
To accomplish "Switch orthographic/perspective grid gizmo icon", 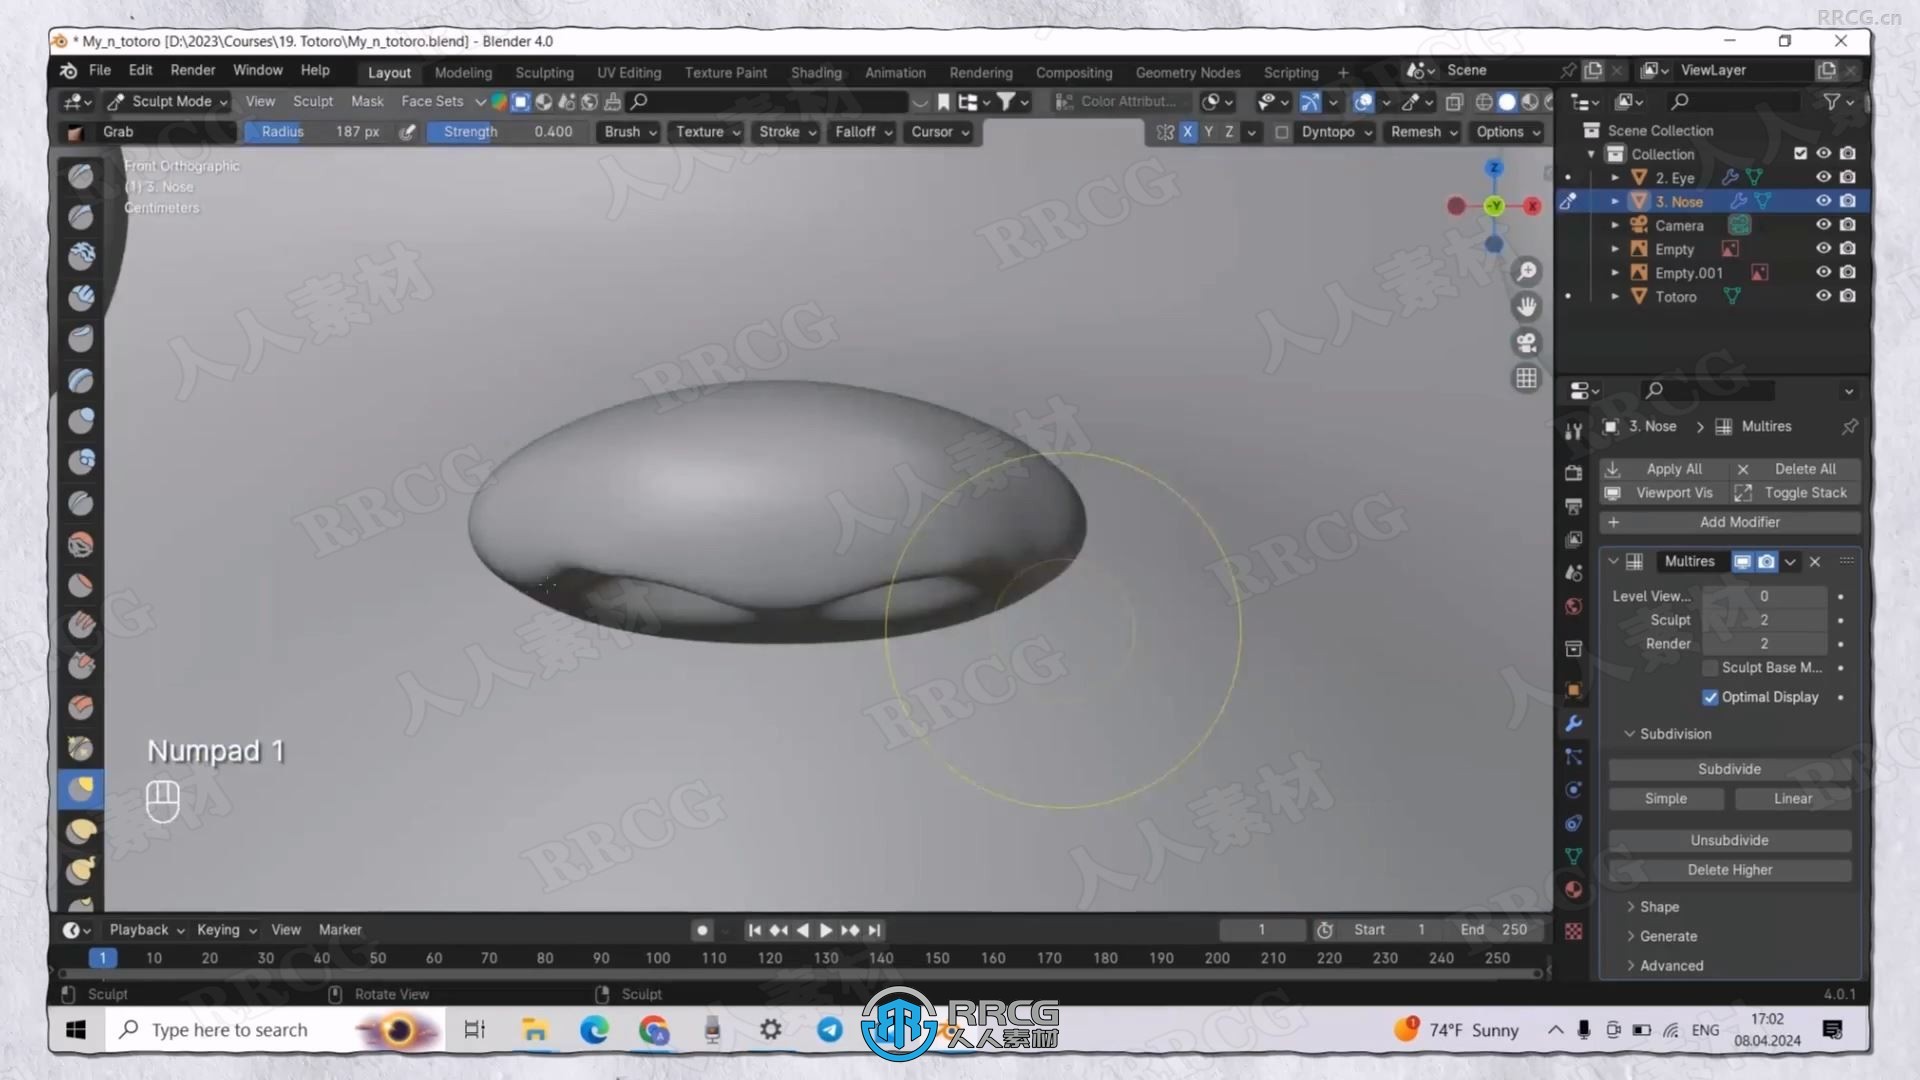I will point(1526,379).
